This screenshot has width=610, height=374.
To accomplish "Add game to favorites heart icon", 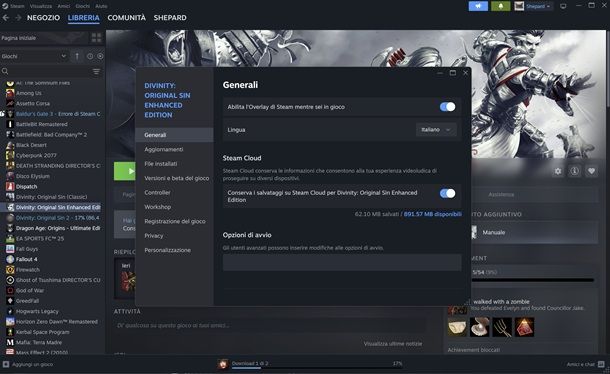I will pyautogui.click(x=591, y=171).
